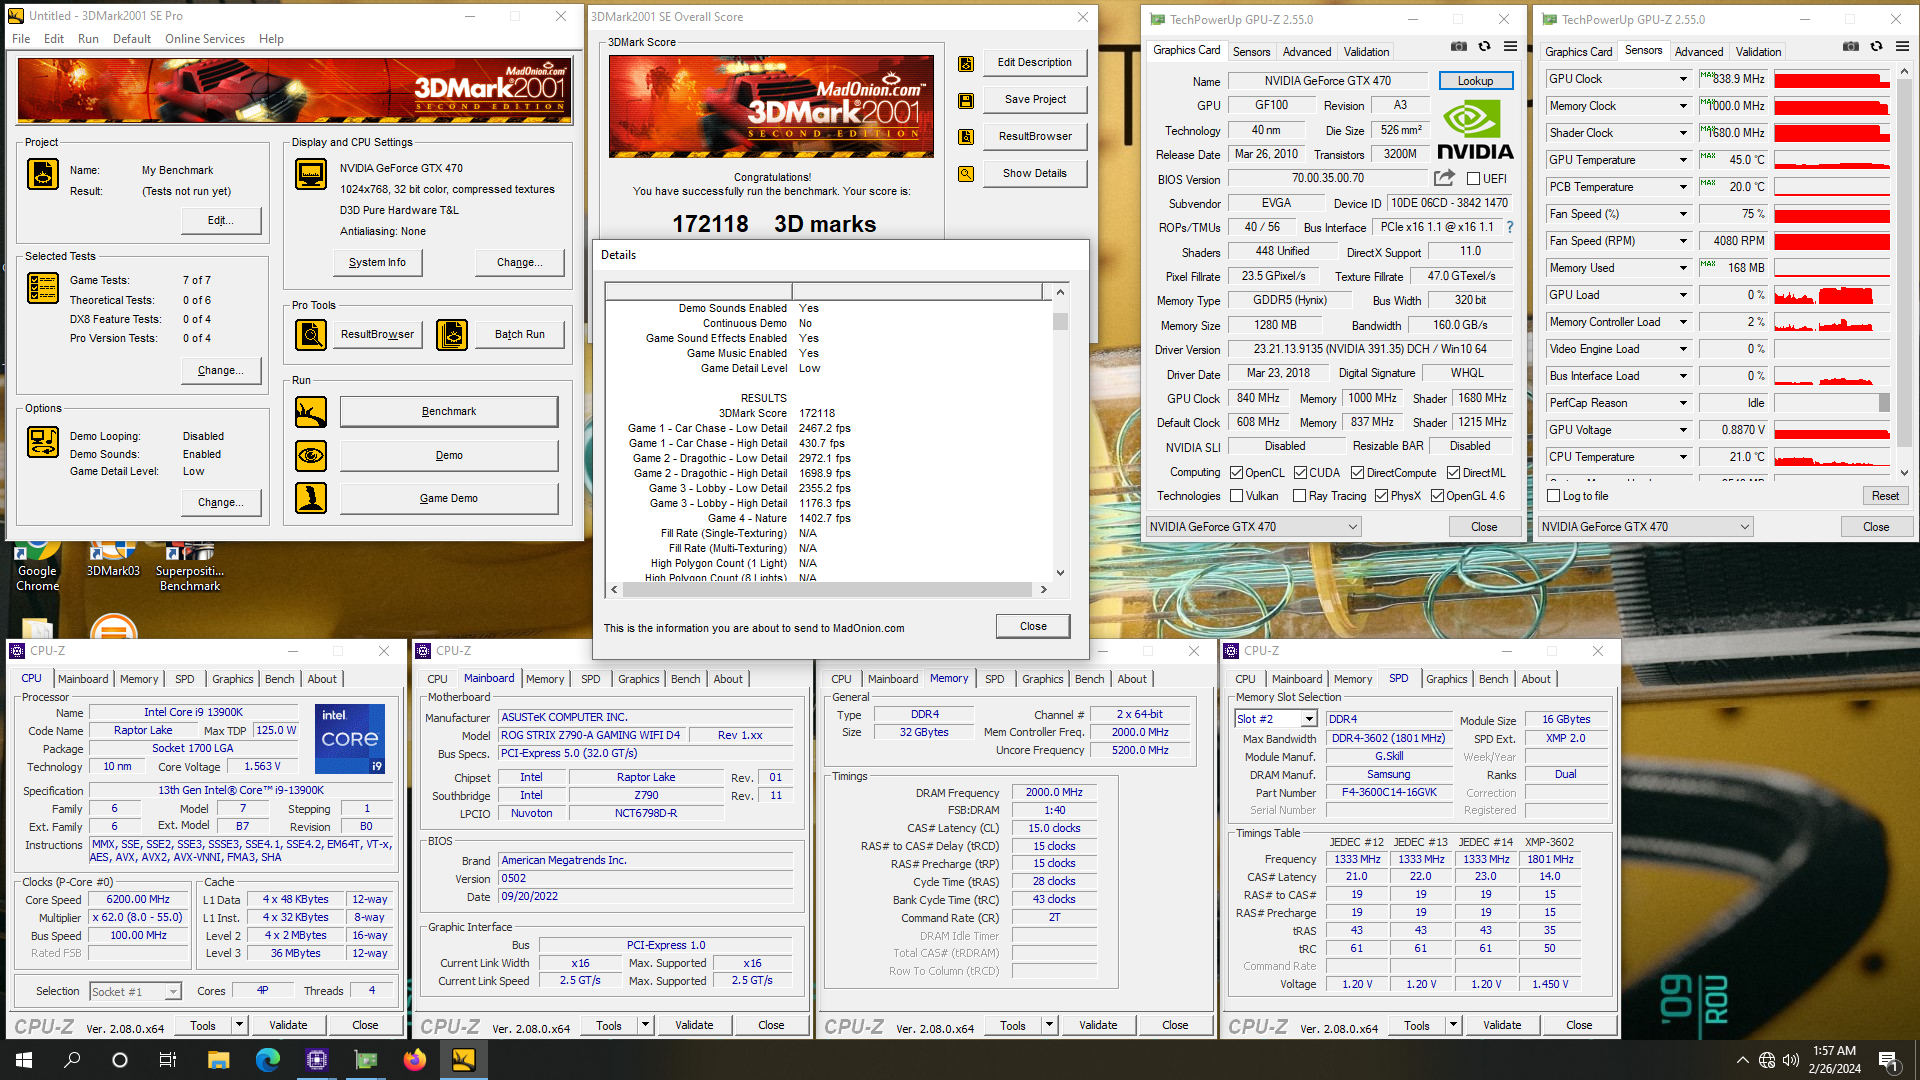Open the Default menu in 3DMark2001
The image size is (1920, 1080).
[x=132, y=39]
